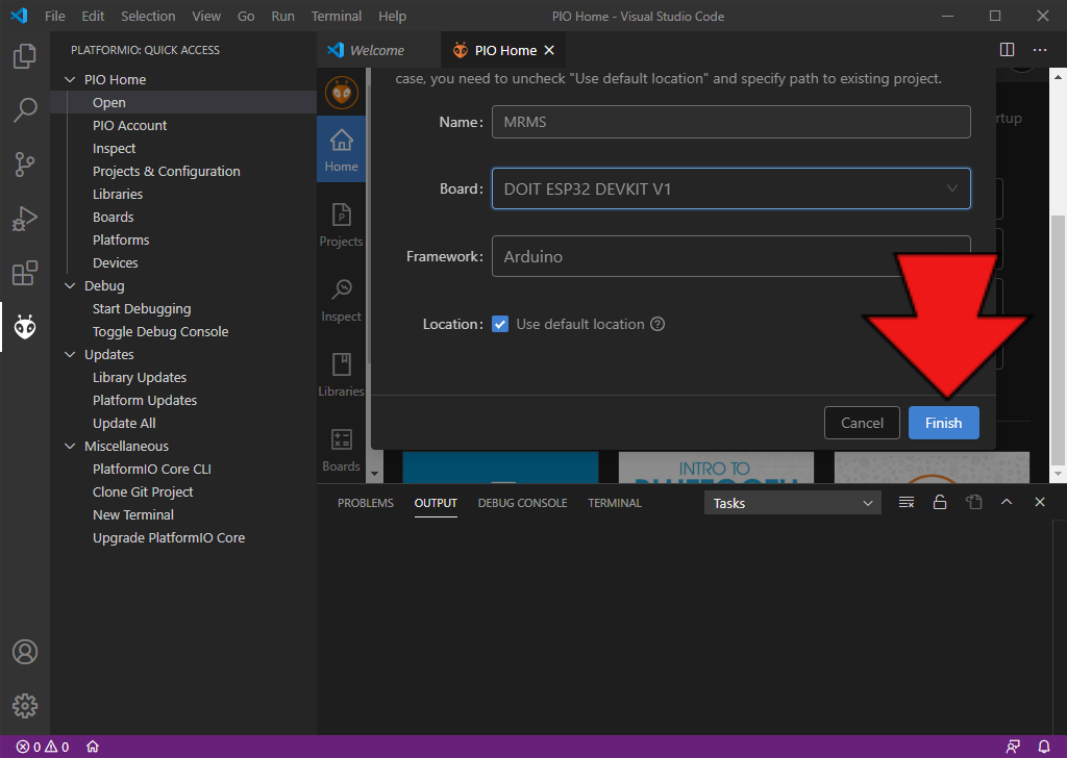The image size is (1067, 758).
Task: Click the project Name input field
Action: click(730, 122)
